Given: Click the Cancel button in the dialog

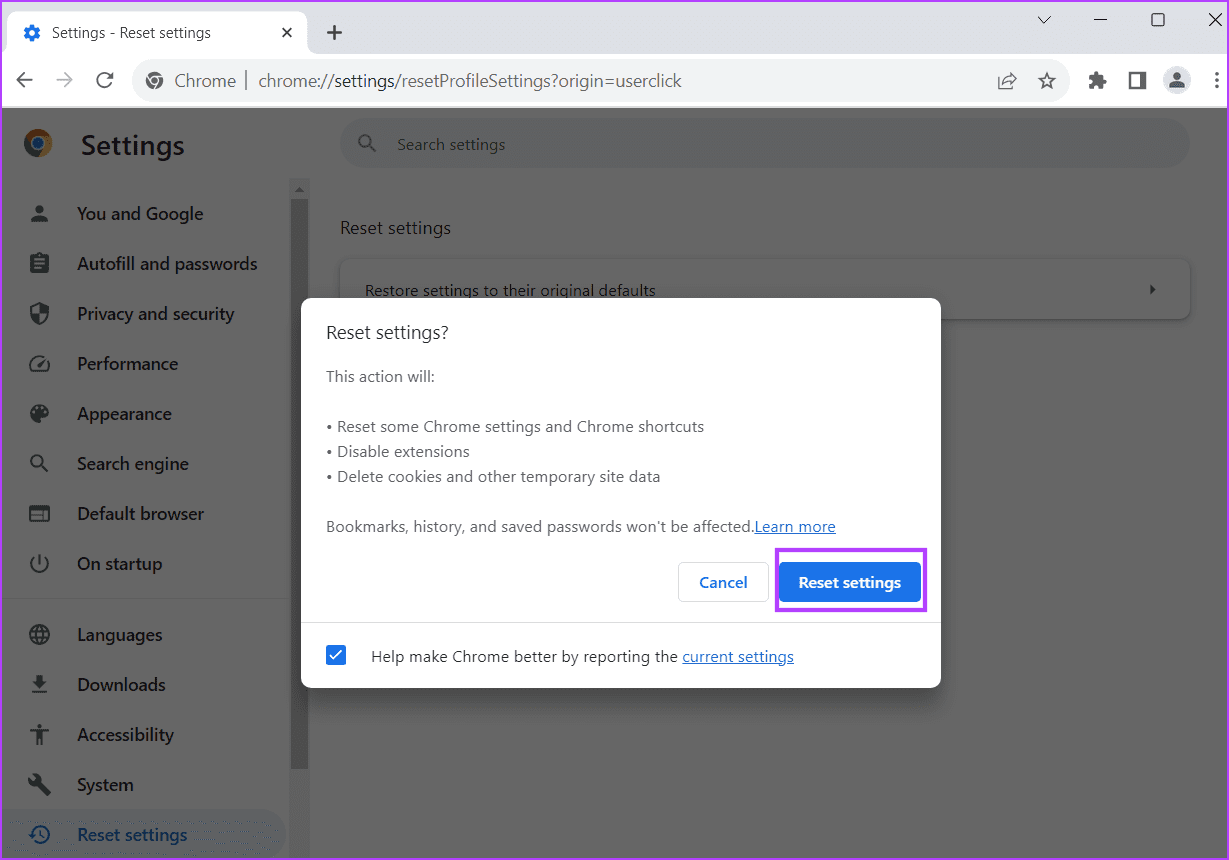Looking at the screenshot, I should click(723, 582).
